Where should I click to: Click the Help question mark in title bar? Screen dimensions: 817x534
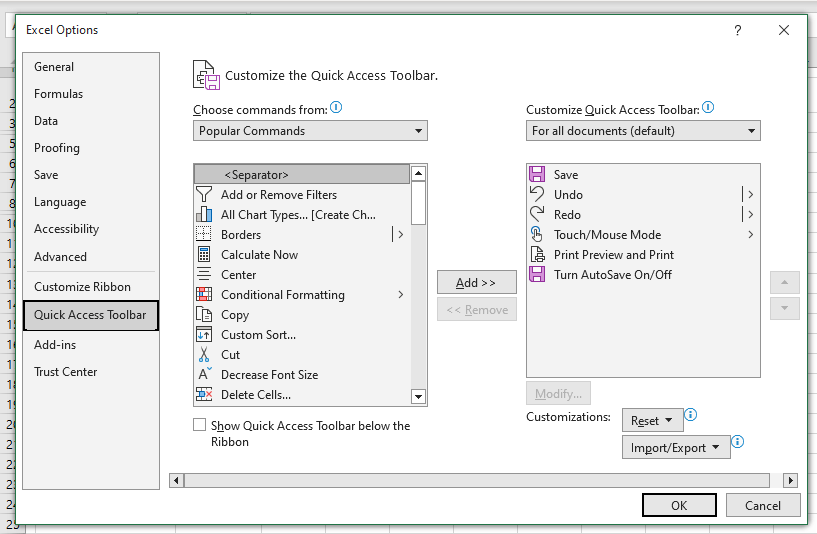[737, 30]
